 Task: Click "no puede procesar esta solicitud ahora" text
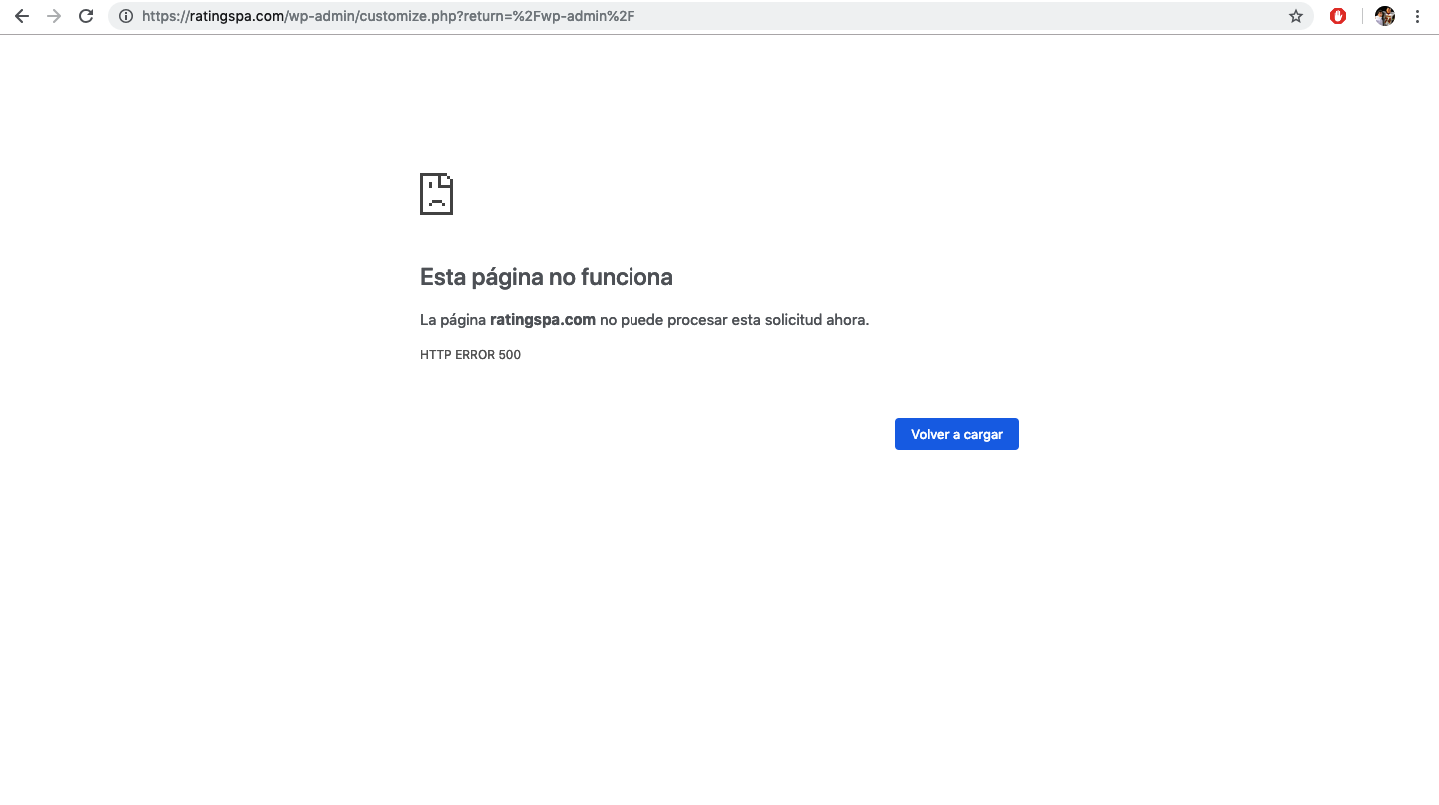click(x=734, y=320)
